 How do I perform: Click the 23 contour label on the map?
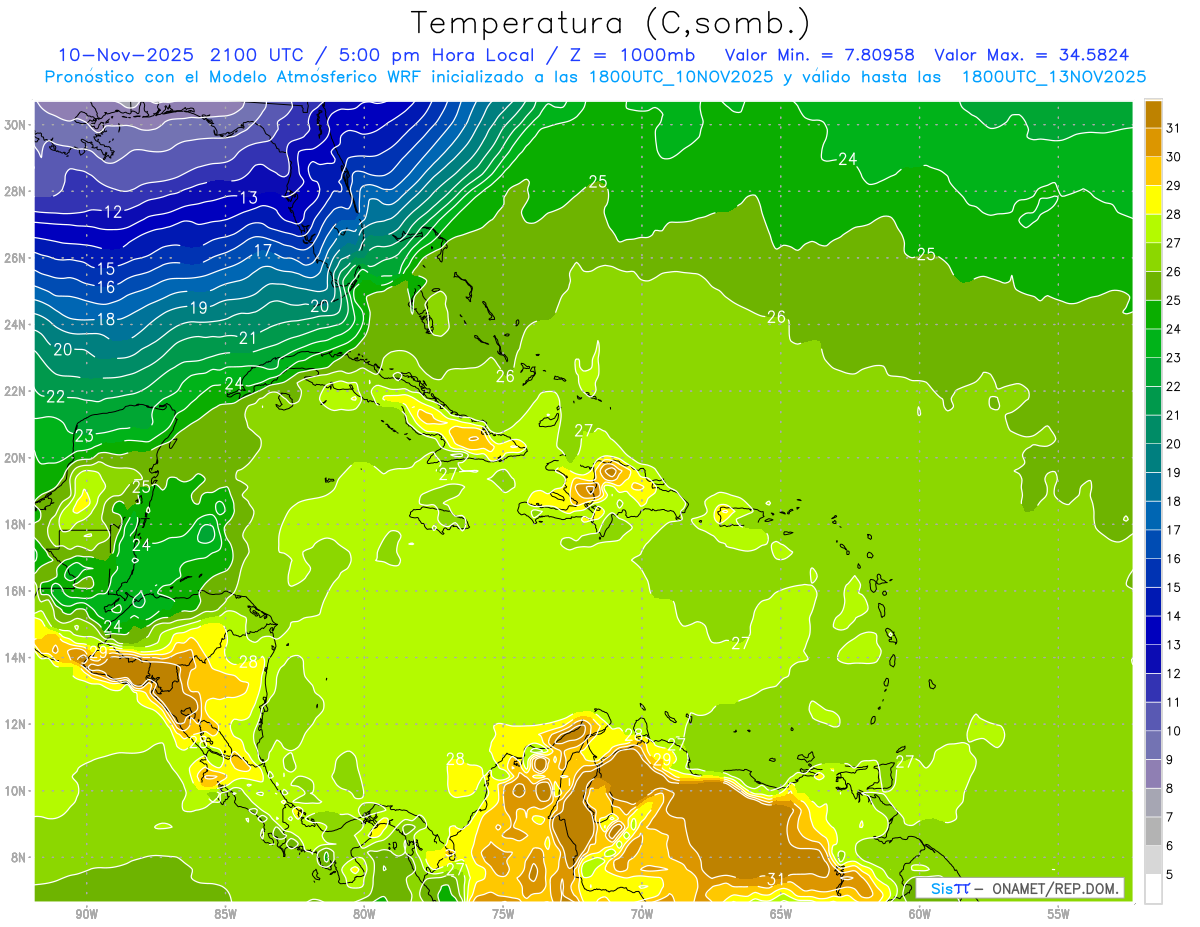click(84, 436)
